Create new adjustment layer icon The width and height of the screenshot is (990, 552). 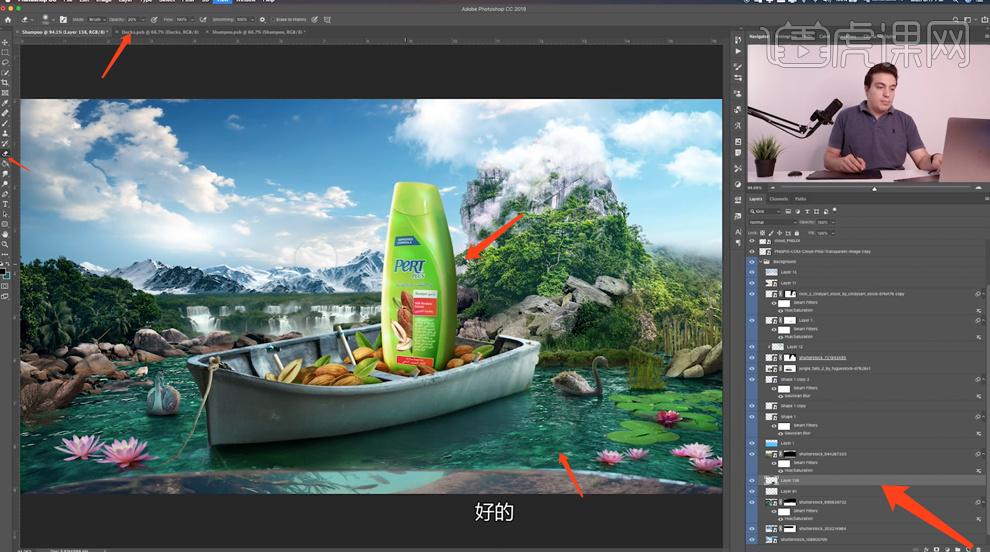(x=948, y=549)
